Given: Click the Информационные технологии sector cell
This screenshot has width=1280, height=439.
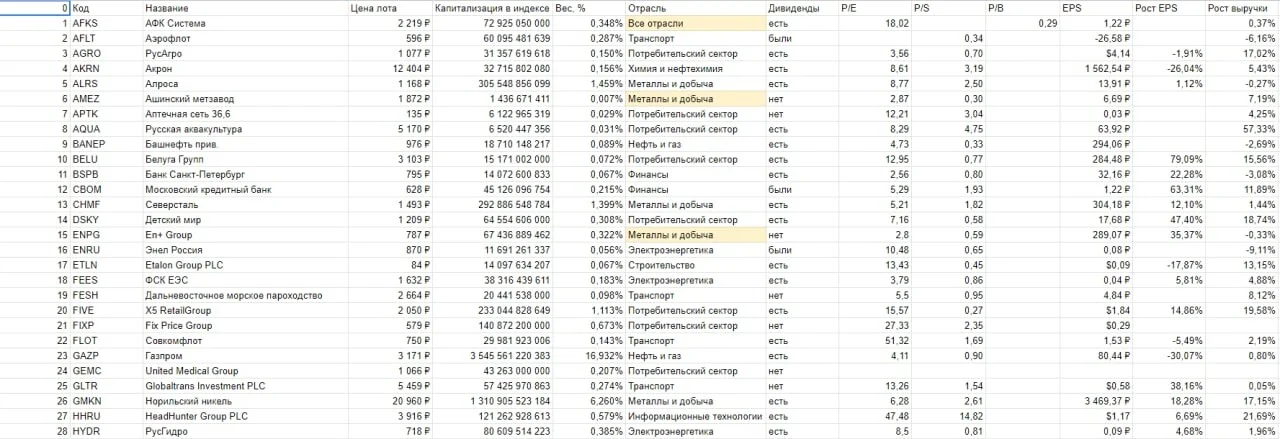Looking at the screenshot, I should (x=695, y=416).
